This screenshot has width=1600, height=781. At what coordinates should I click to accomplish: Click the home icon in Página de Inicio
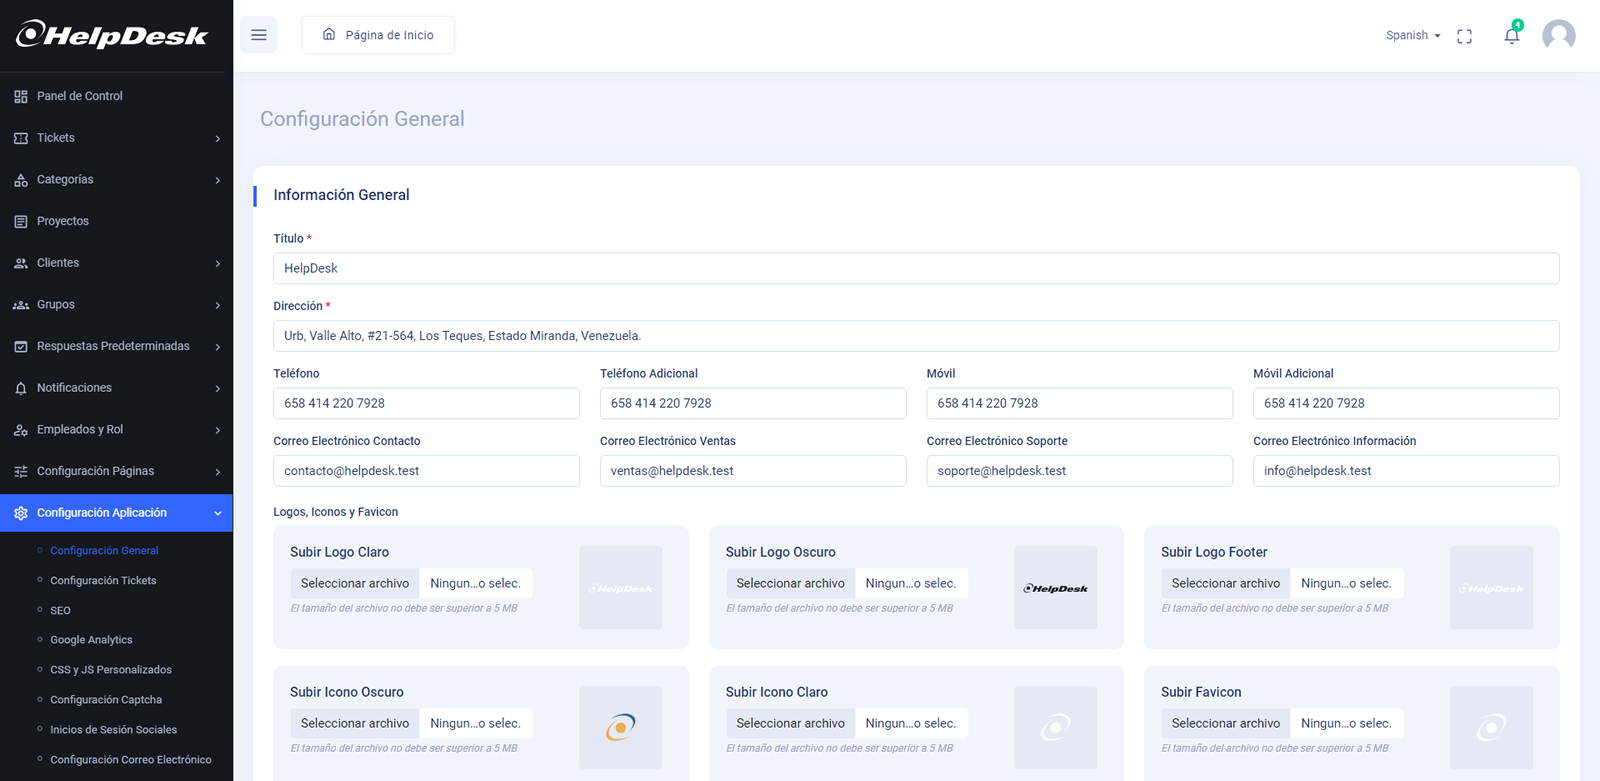(x=329, y=35)
